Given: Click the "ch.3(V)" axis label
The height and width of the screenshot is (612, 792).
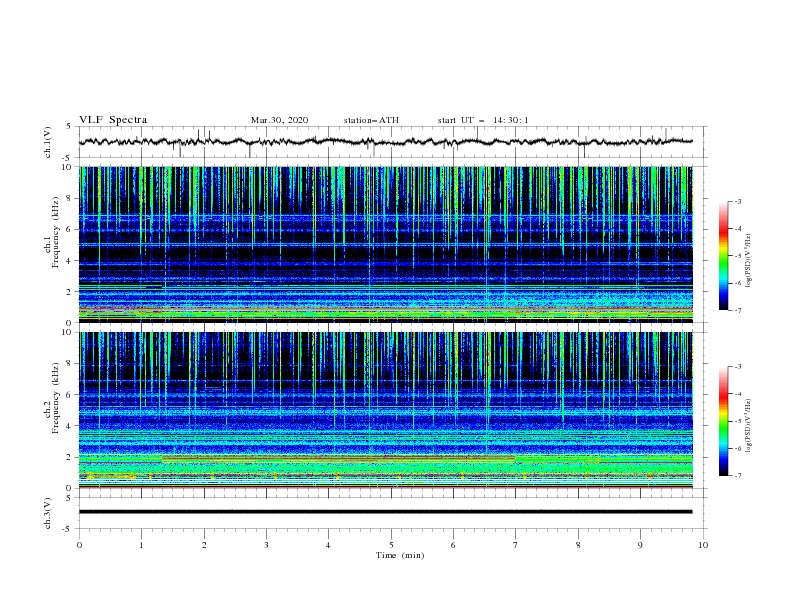Looking at the screenshot, I should click(x=48, y=513).
